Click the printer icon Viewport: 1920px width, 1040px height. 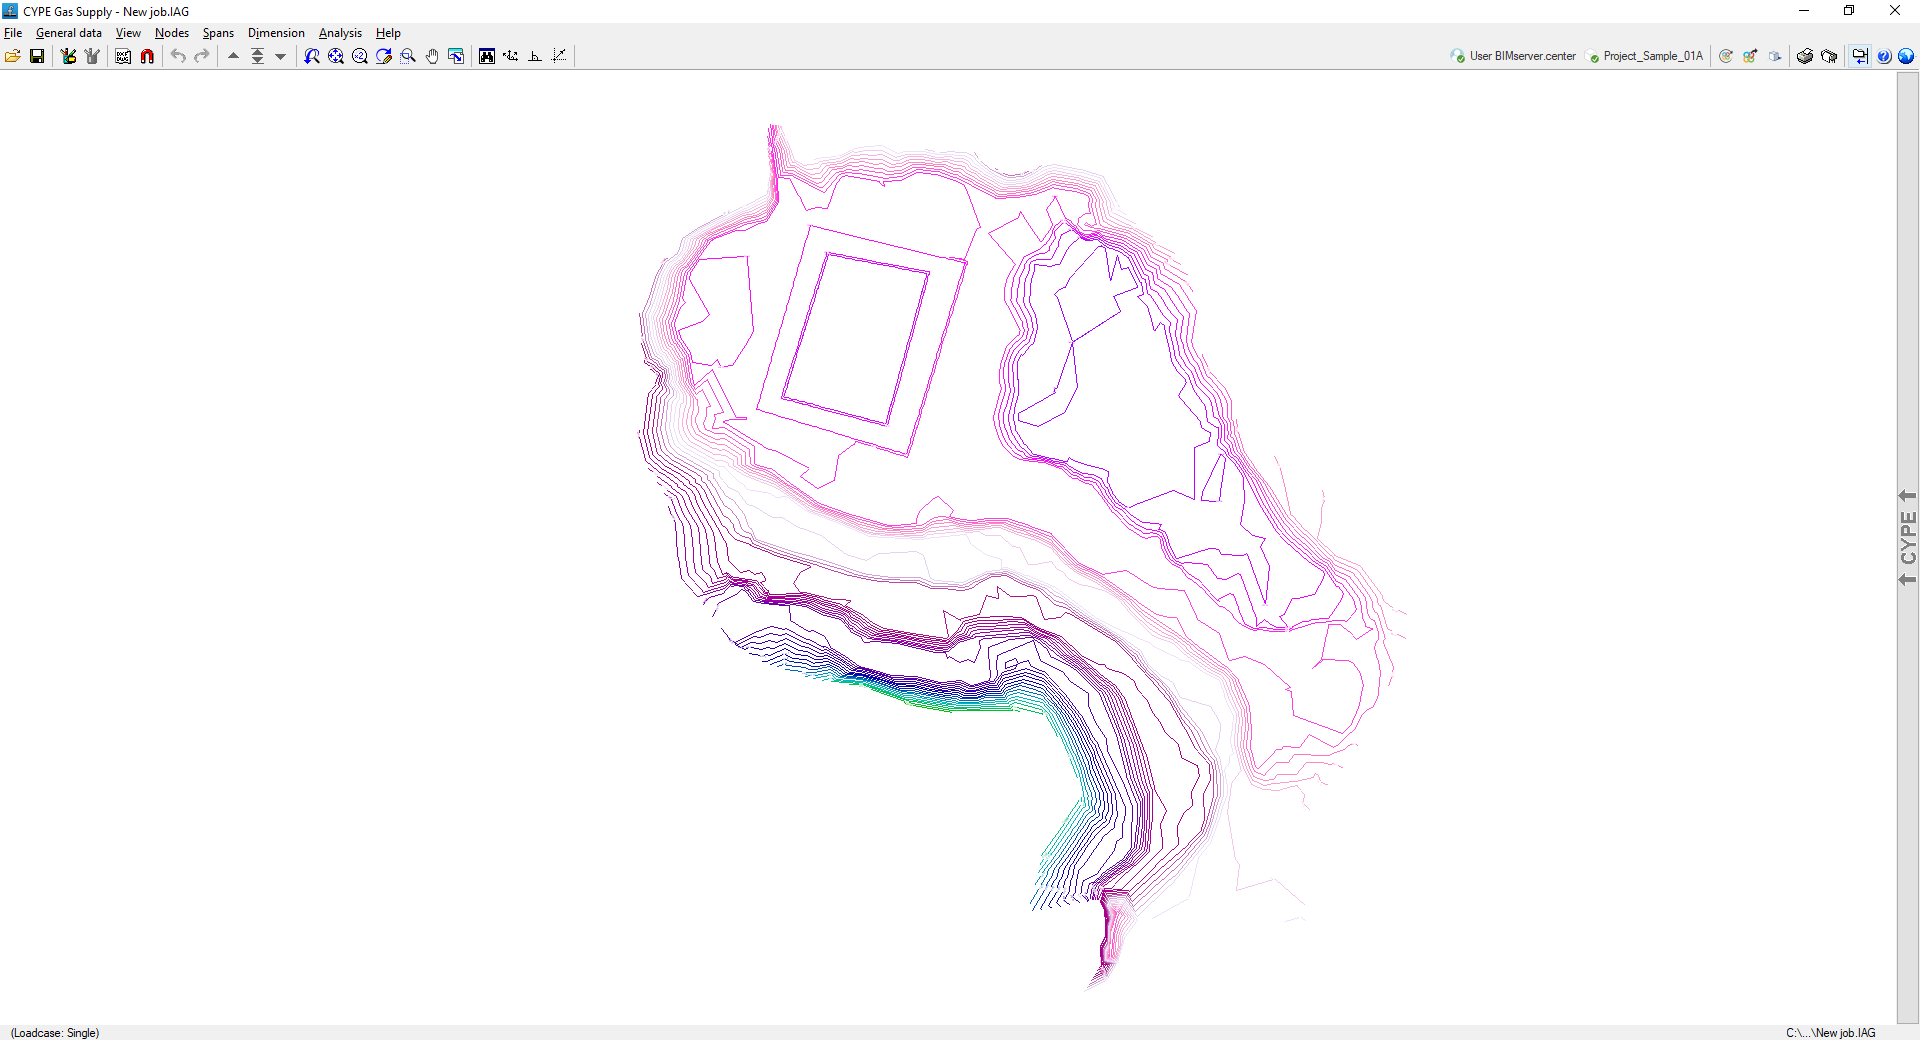[1805, 56]
